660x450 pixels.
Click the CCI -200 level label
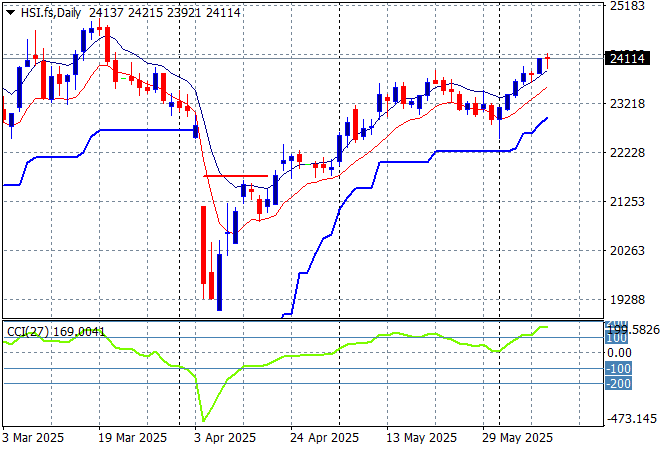tap(618, 383)
